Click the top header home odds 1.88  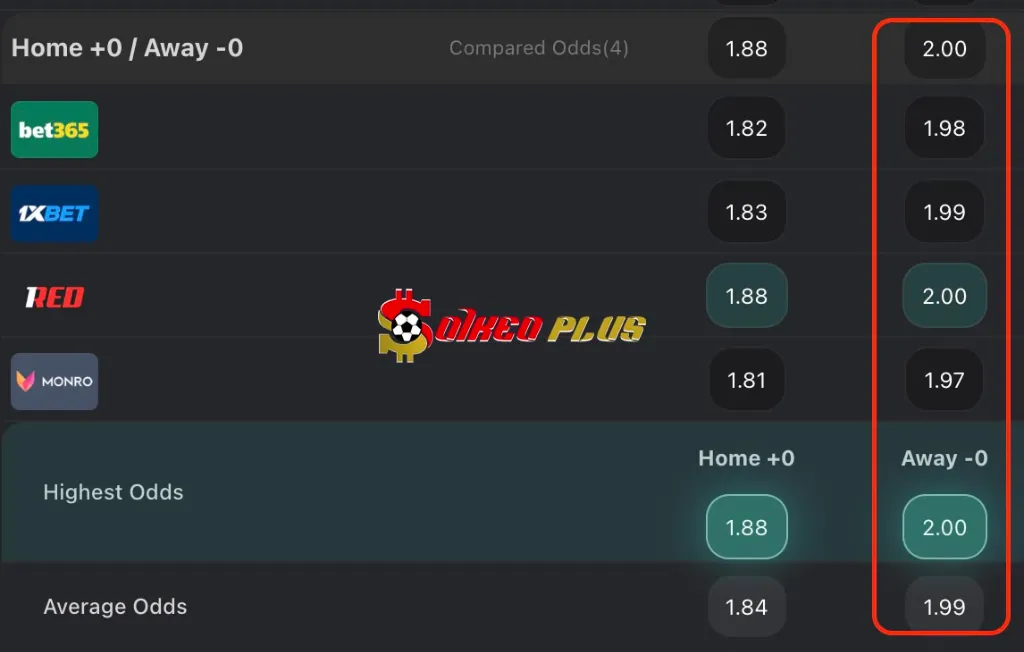[x=747, y=48]
